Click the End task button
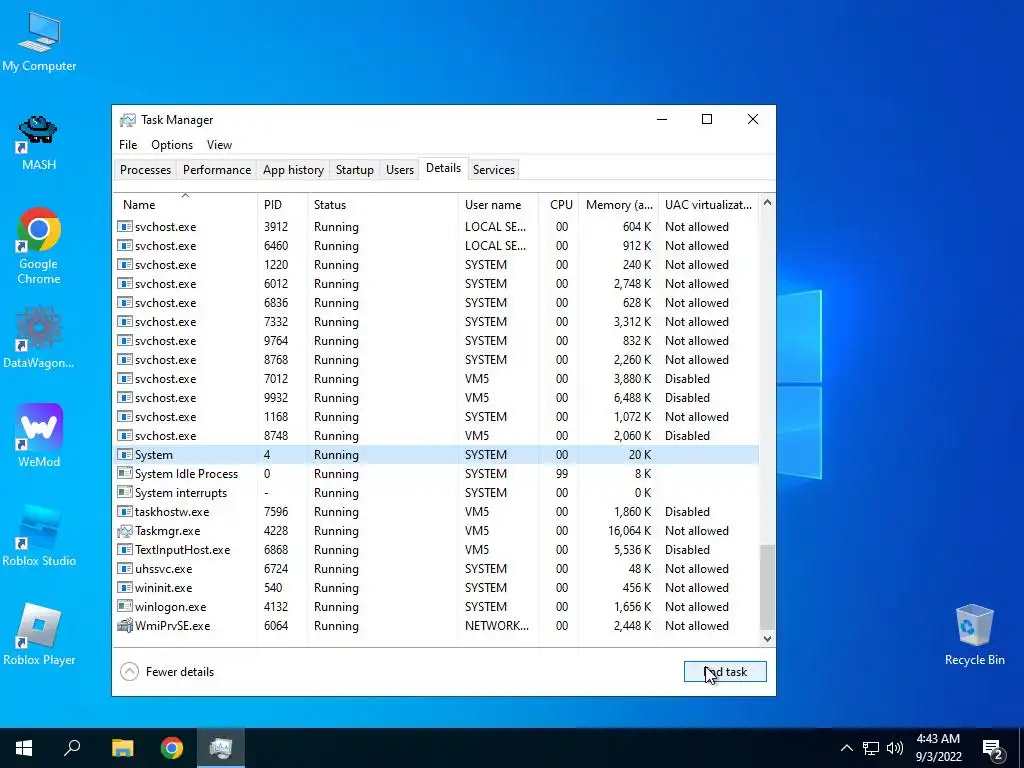The image size is (1024, 768). 725,671
